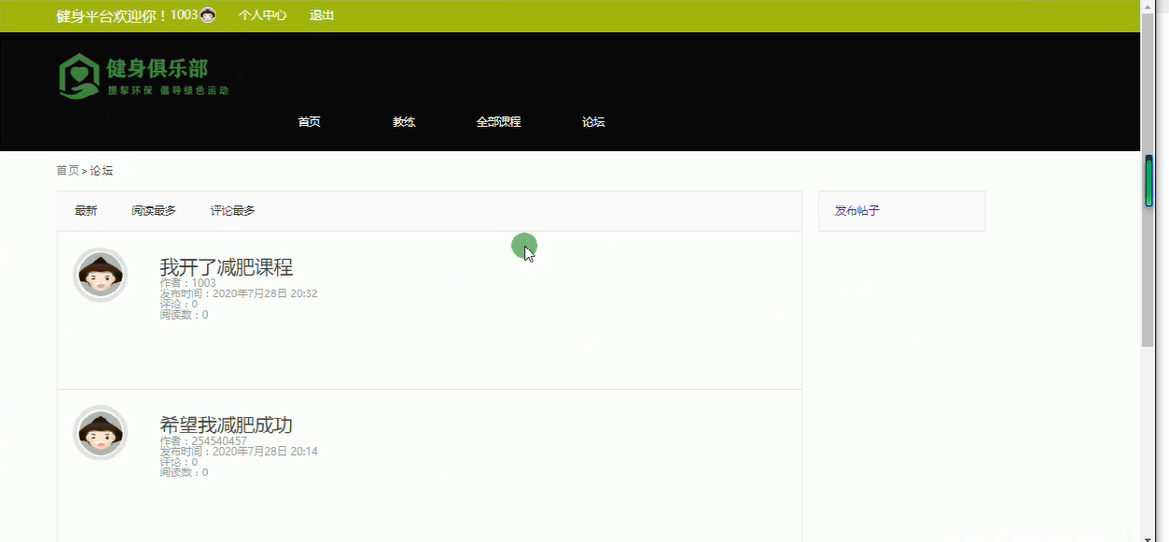
Task: Open 个人中心 in the top bar
Action: tap(262, 15)
